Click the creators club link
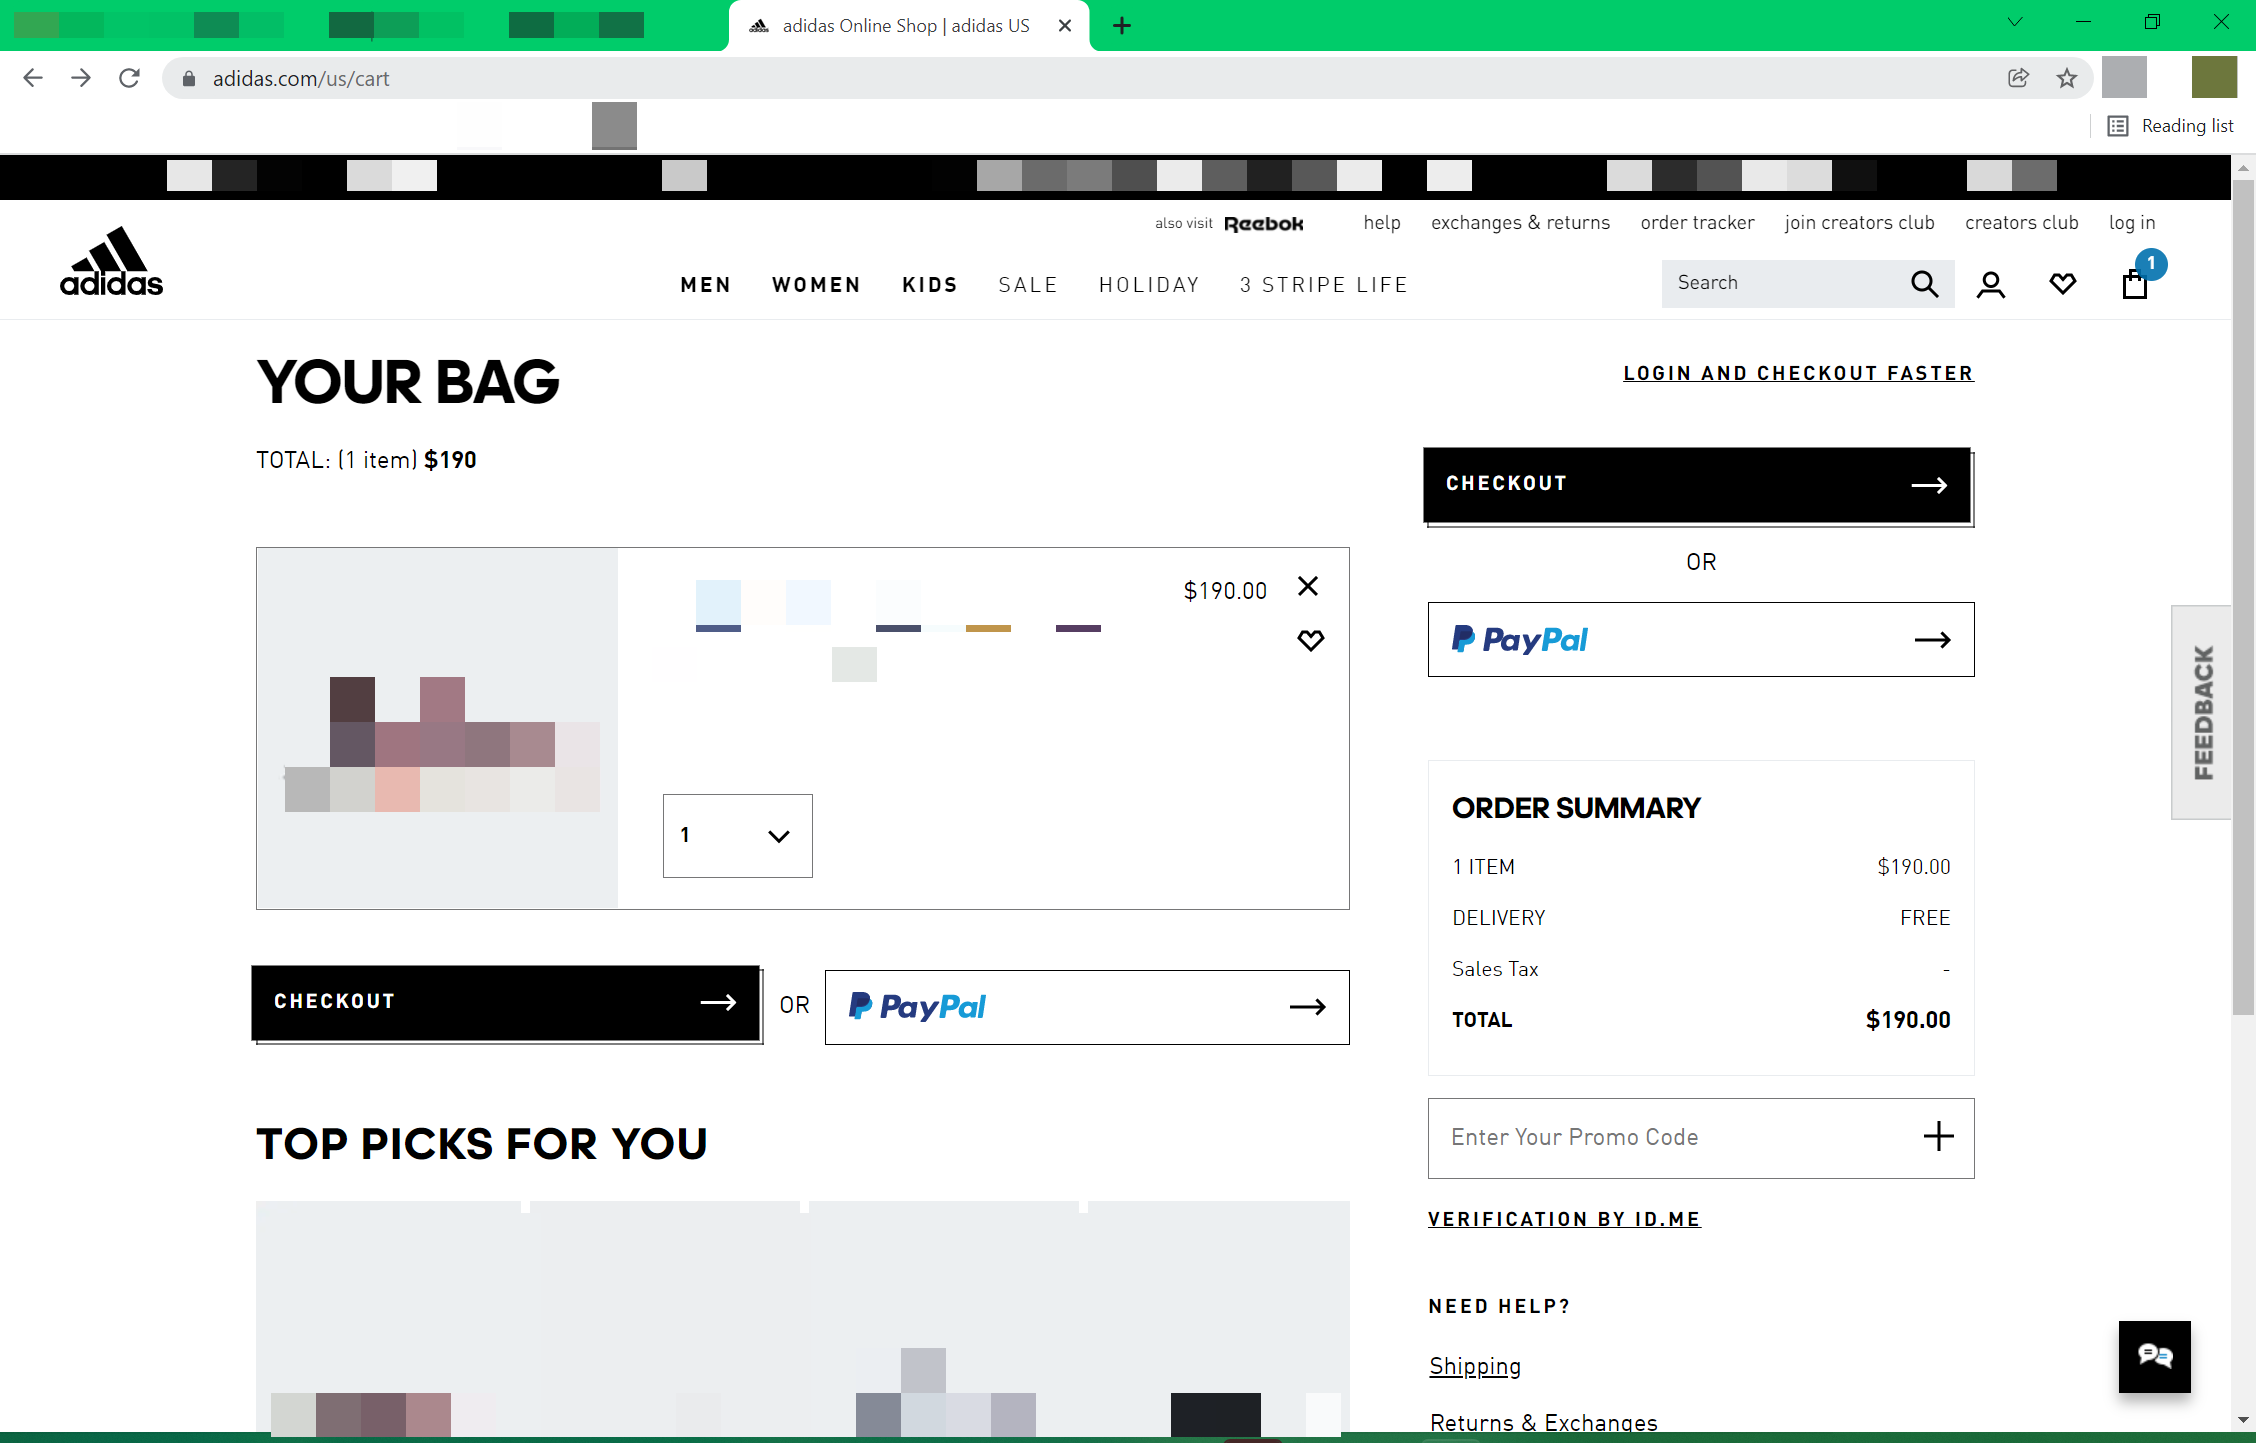Viewport: 2256px width, 1443px height. coord(2021,223)
